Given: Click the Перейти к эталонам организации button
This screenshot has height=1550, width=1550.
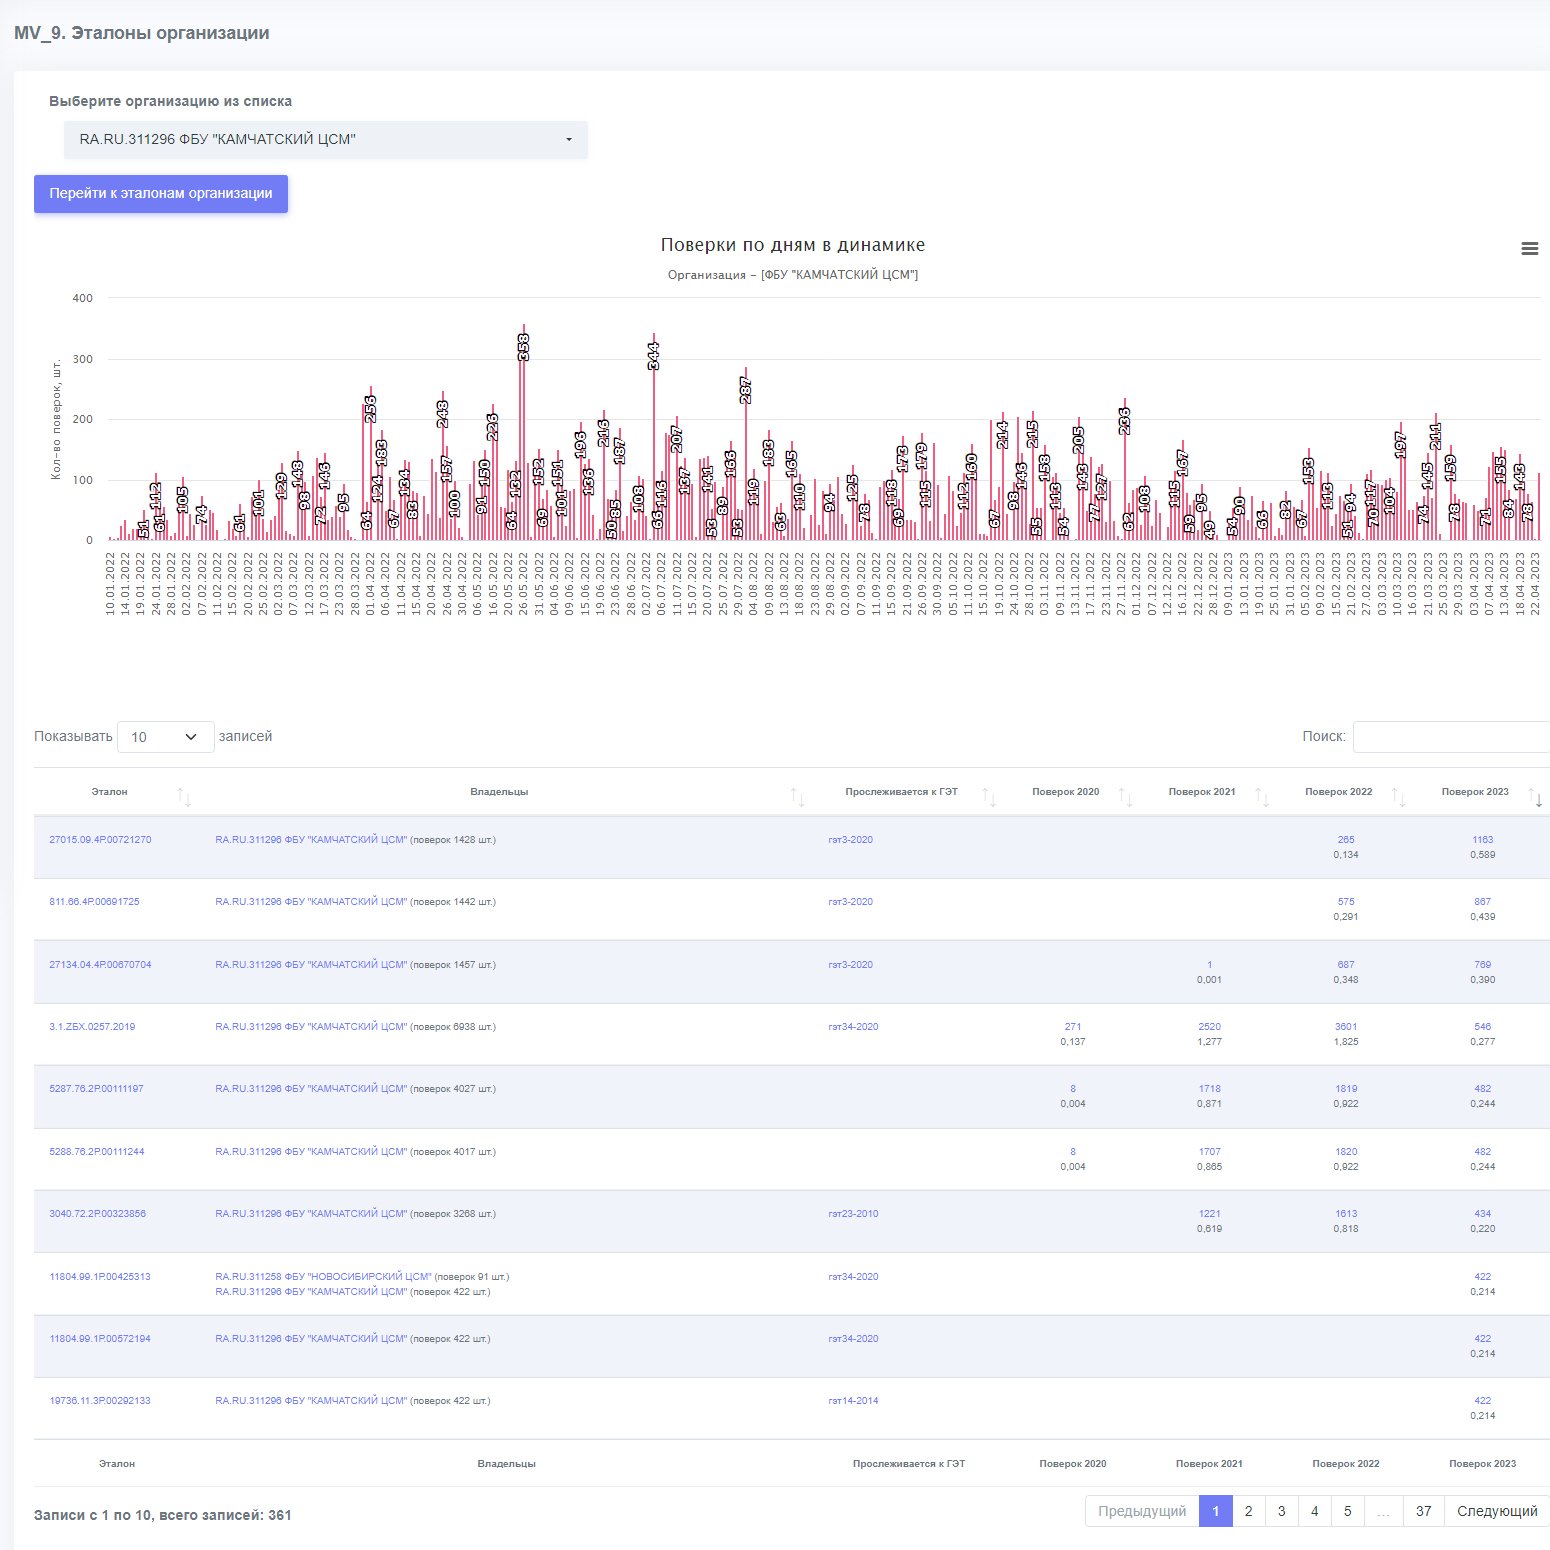Looking at the screenshot, I should pyautogui.click(x=161, y=194).
